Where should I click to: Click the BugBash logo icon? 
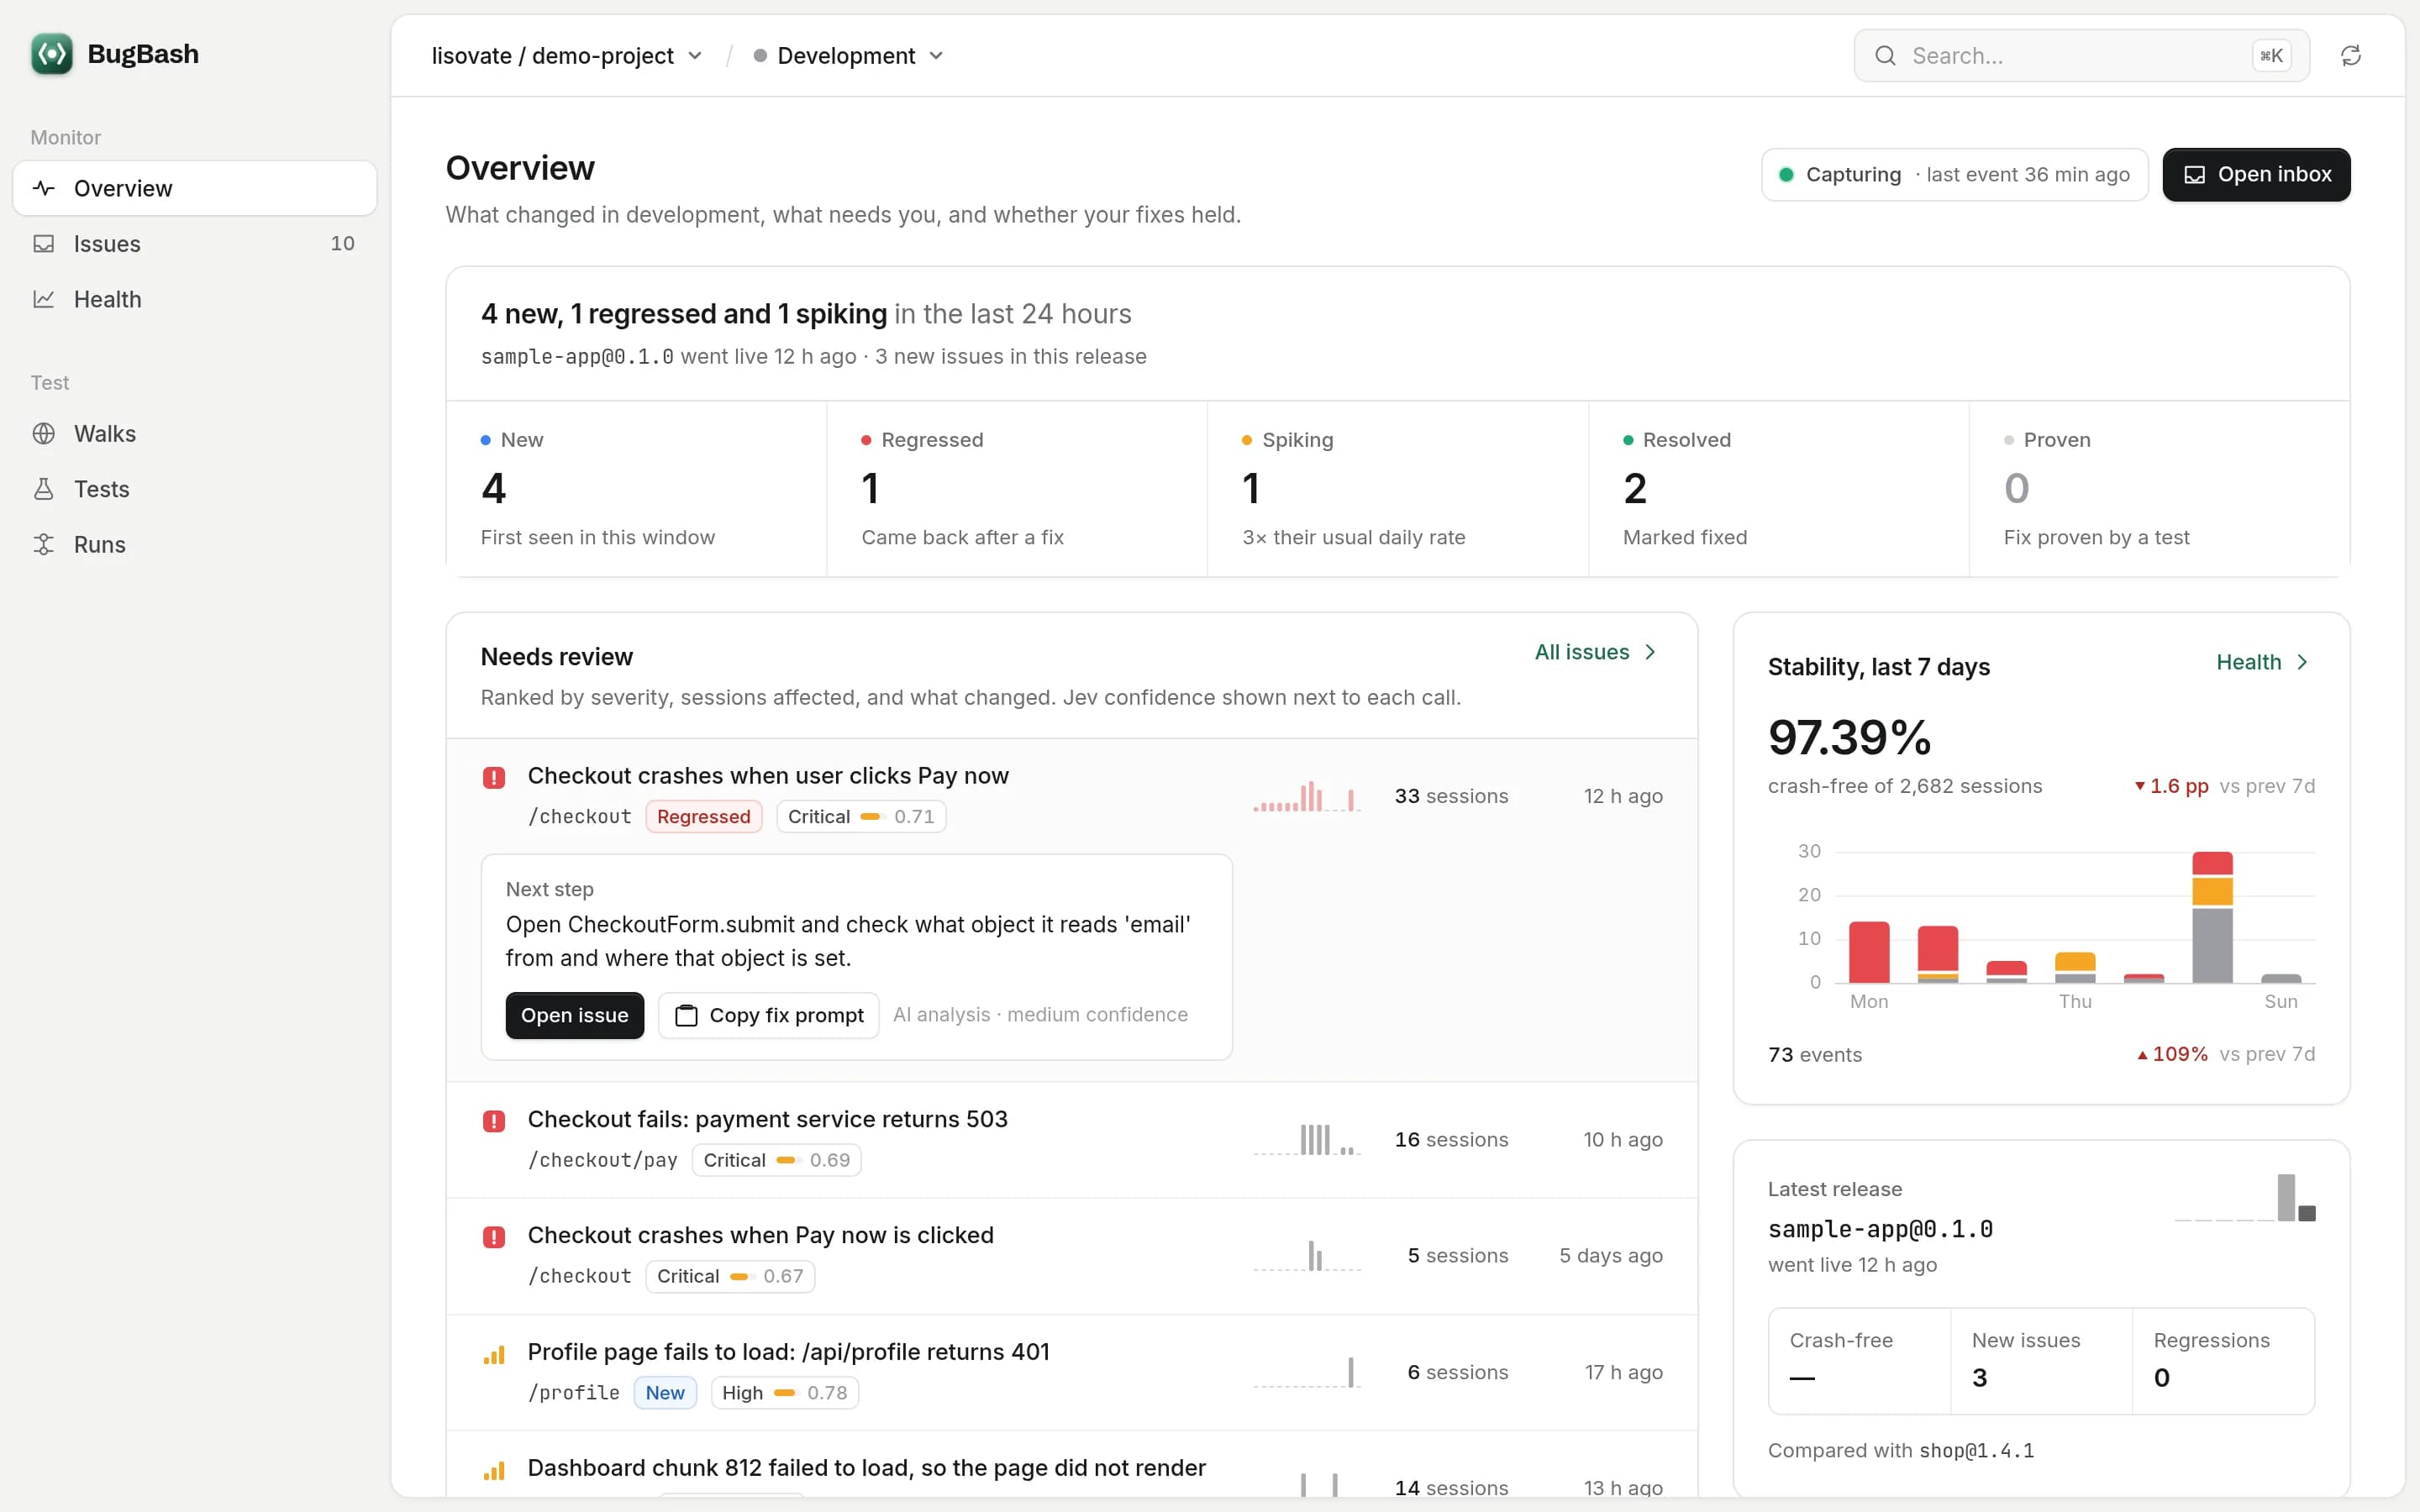pyautogui.click(x=51, y=54)
